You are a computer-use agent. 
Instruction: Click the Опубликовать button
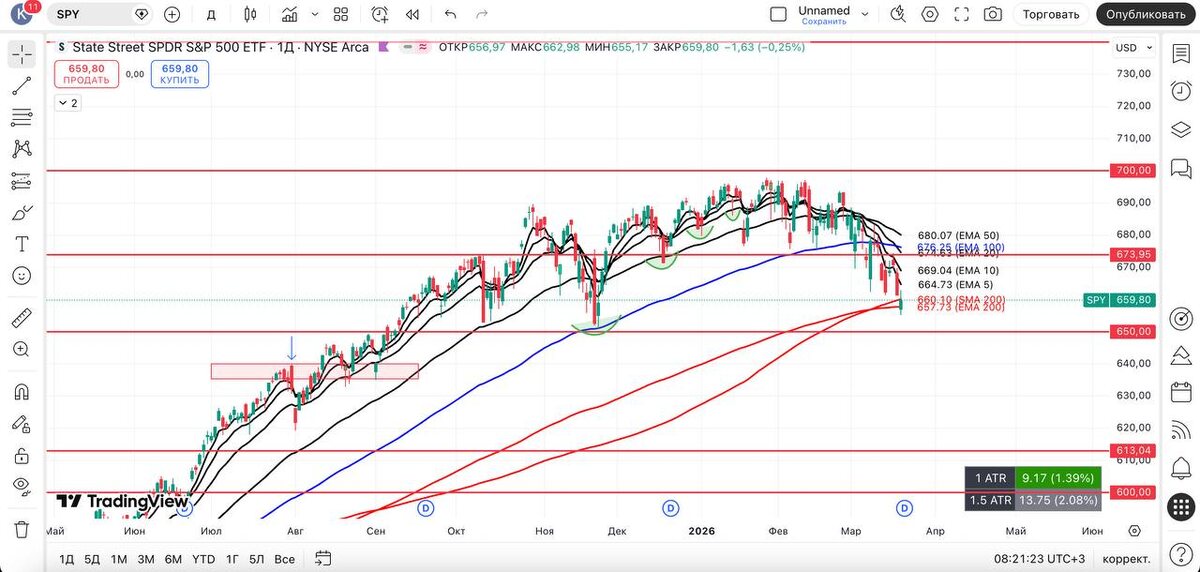[1147, 14]
